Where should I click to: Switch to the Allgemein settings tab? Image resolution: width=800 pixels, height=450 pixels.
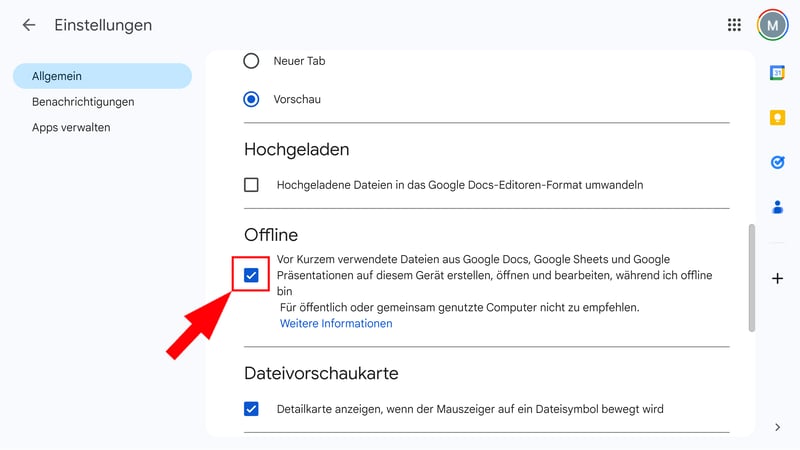tap(57, 76)
